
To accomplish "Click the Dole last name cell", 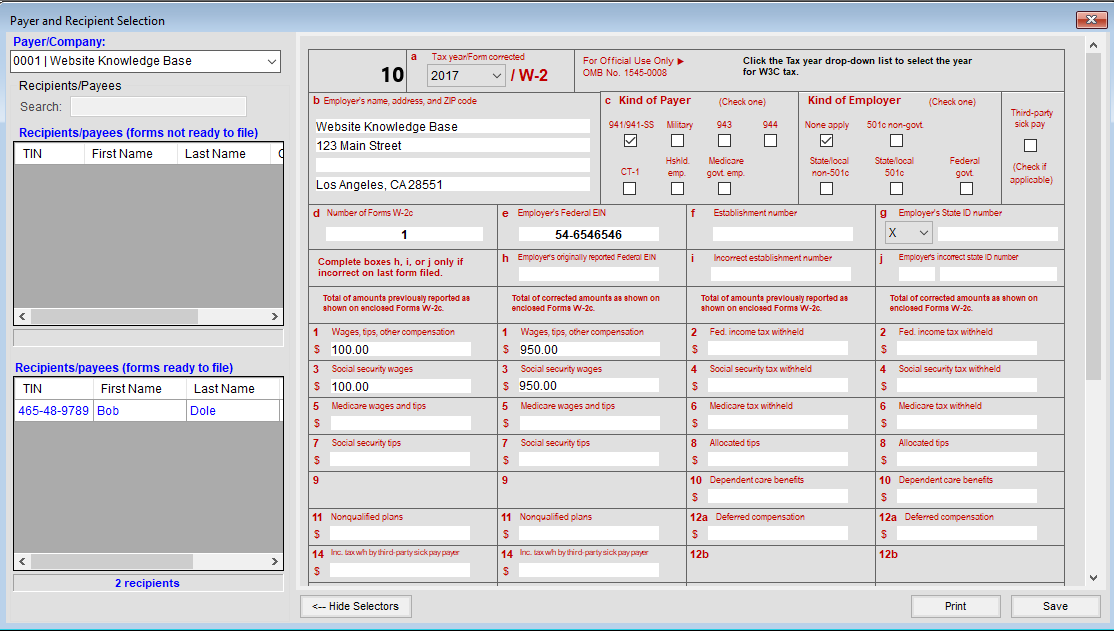I will tap(233, 411).
